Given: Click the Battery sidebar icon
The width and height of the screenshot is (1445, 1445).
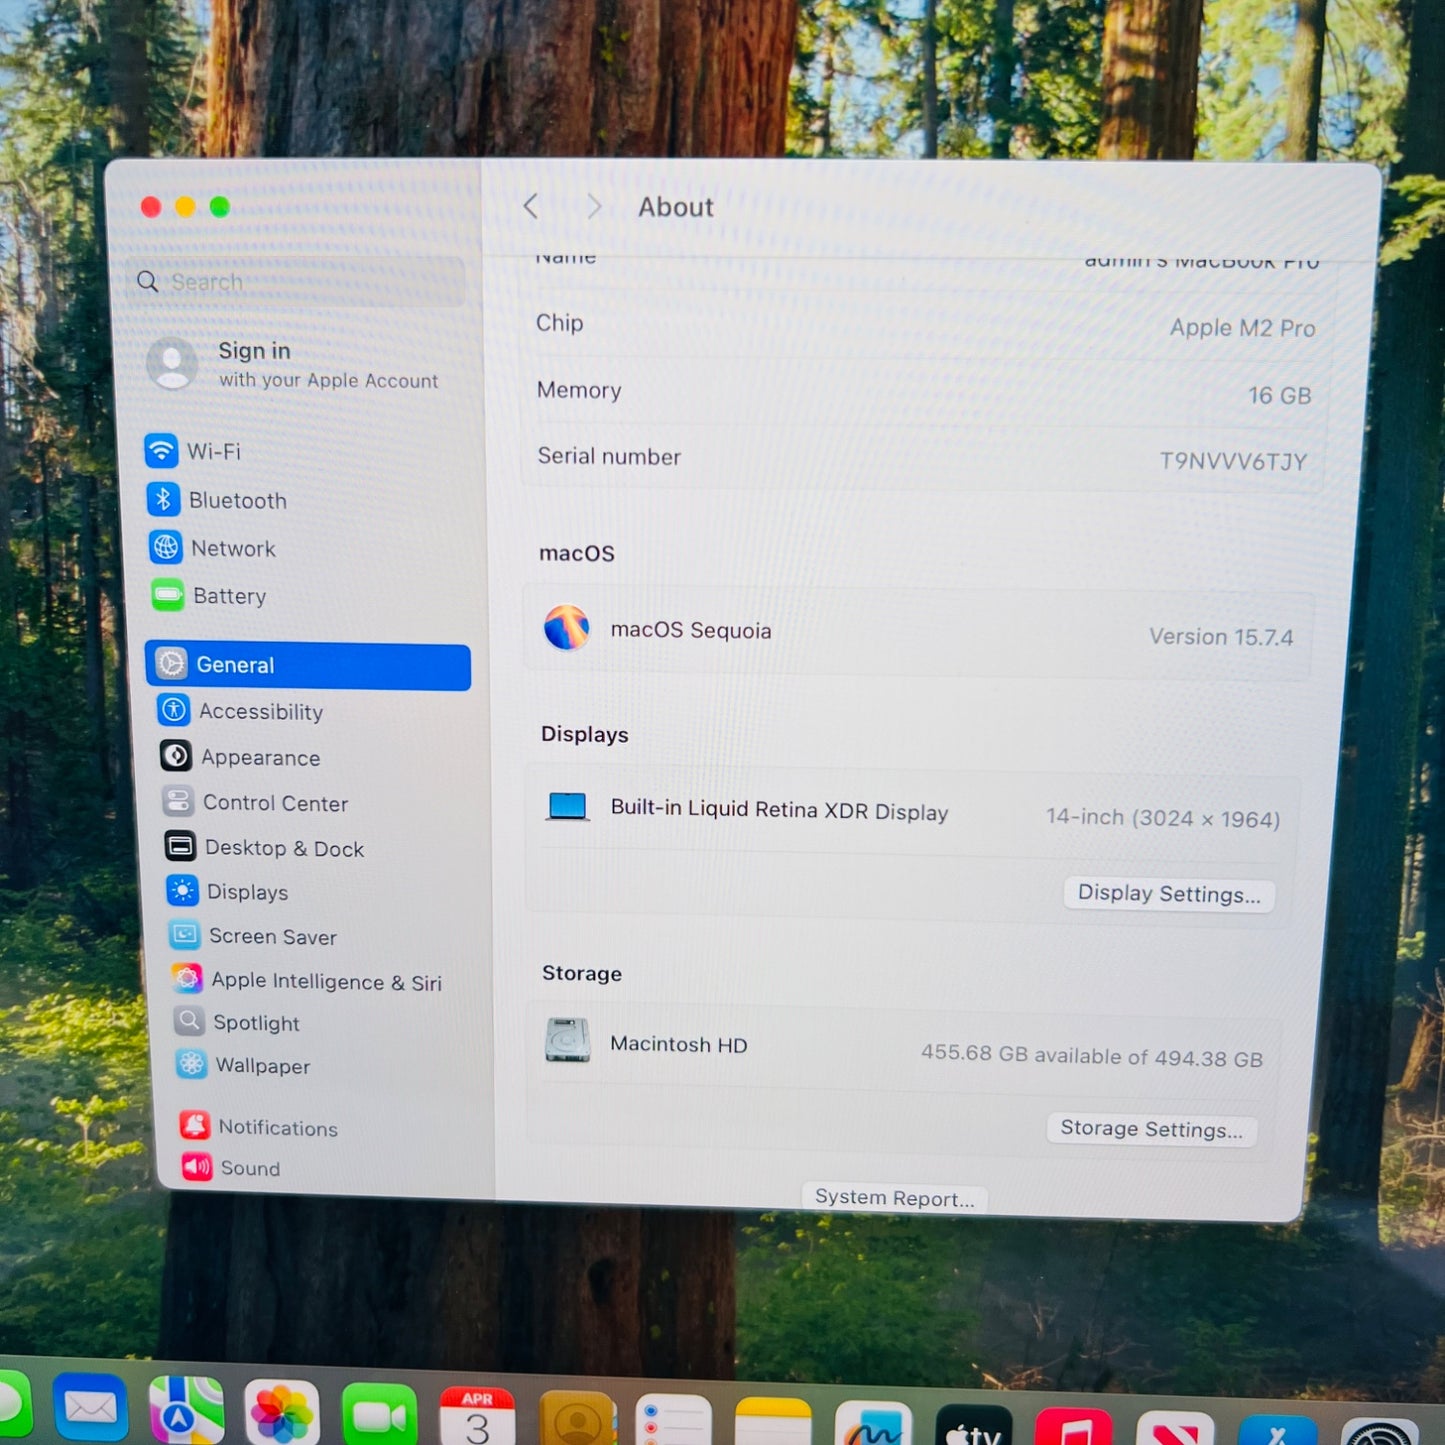Looking at the screenshot, I should click(x=167, y=596).
